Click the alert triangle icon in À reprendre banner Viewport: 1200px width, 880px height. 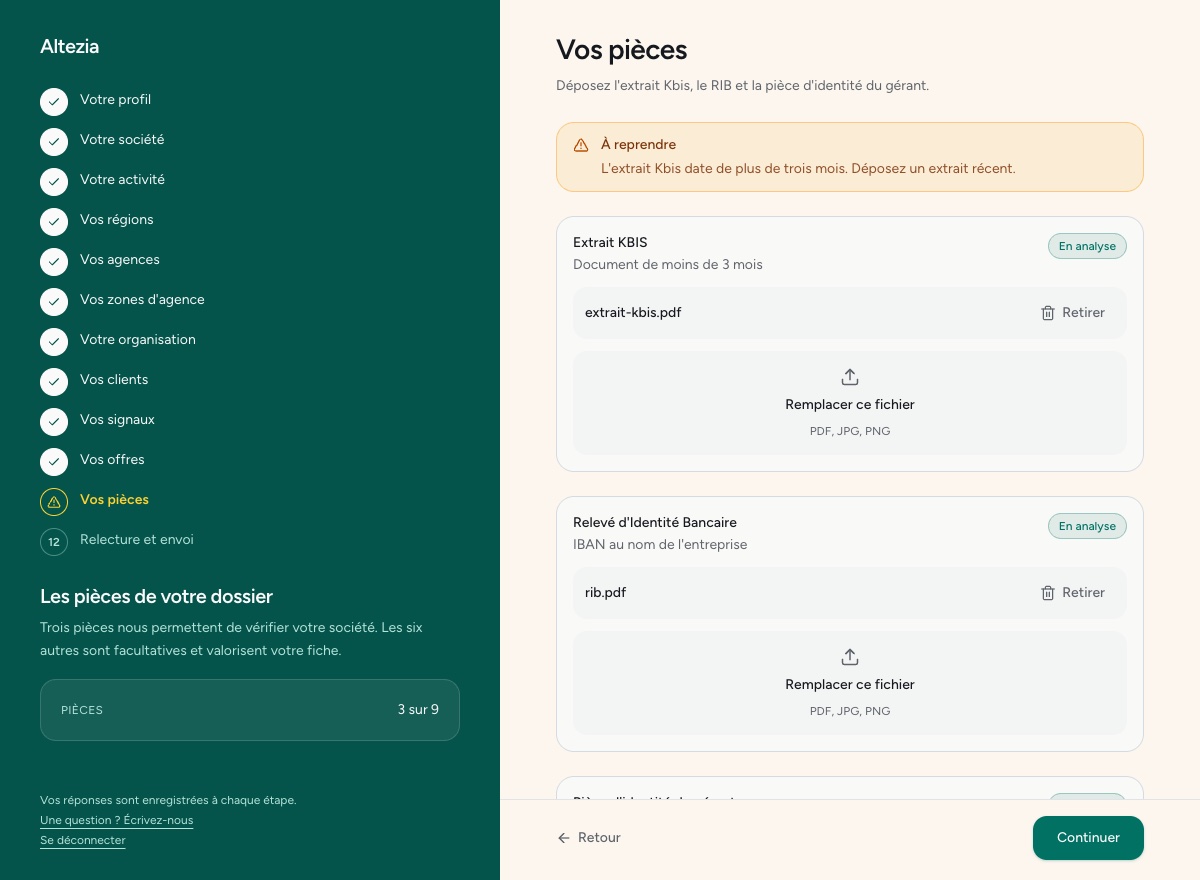581,145
